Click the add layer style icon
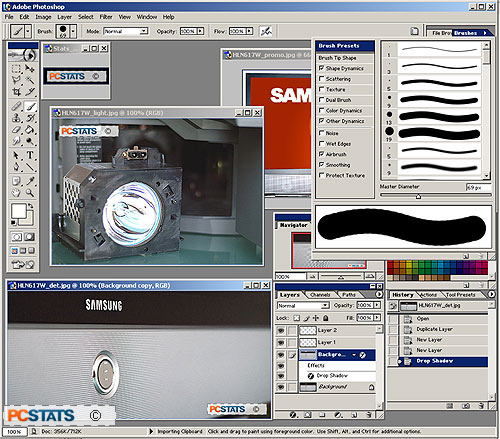500x439 pixels. 293,415
